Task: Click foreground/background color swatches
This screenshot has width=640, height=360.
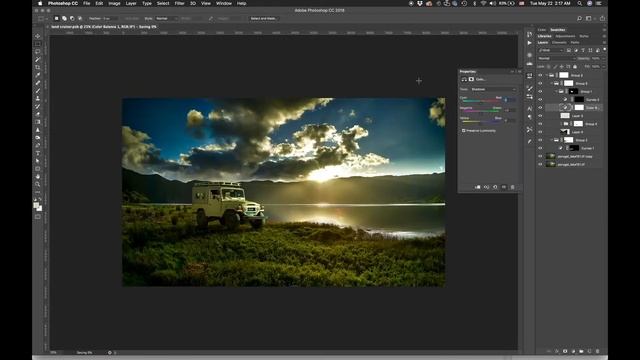Action: [38, 207]
